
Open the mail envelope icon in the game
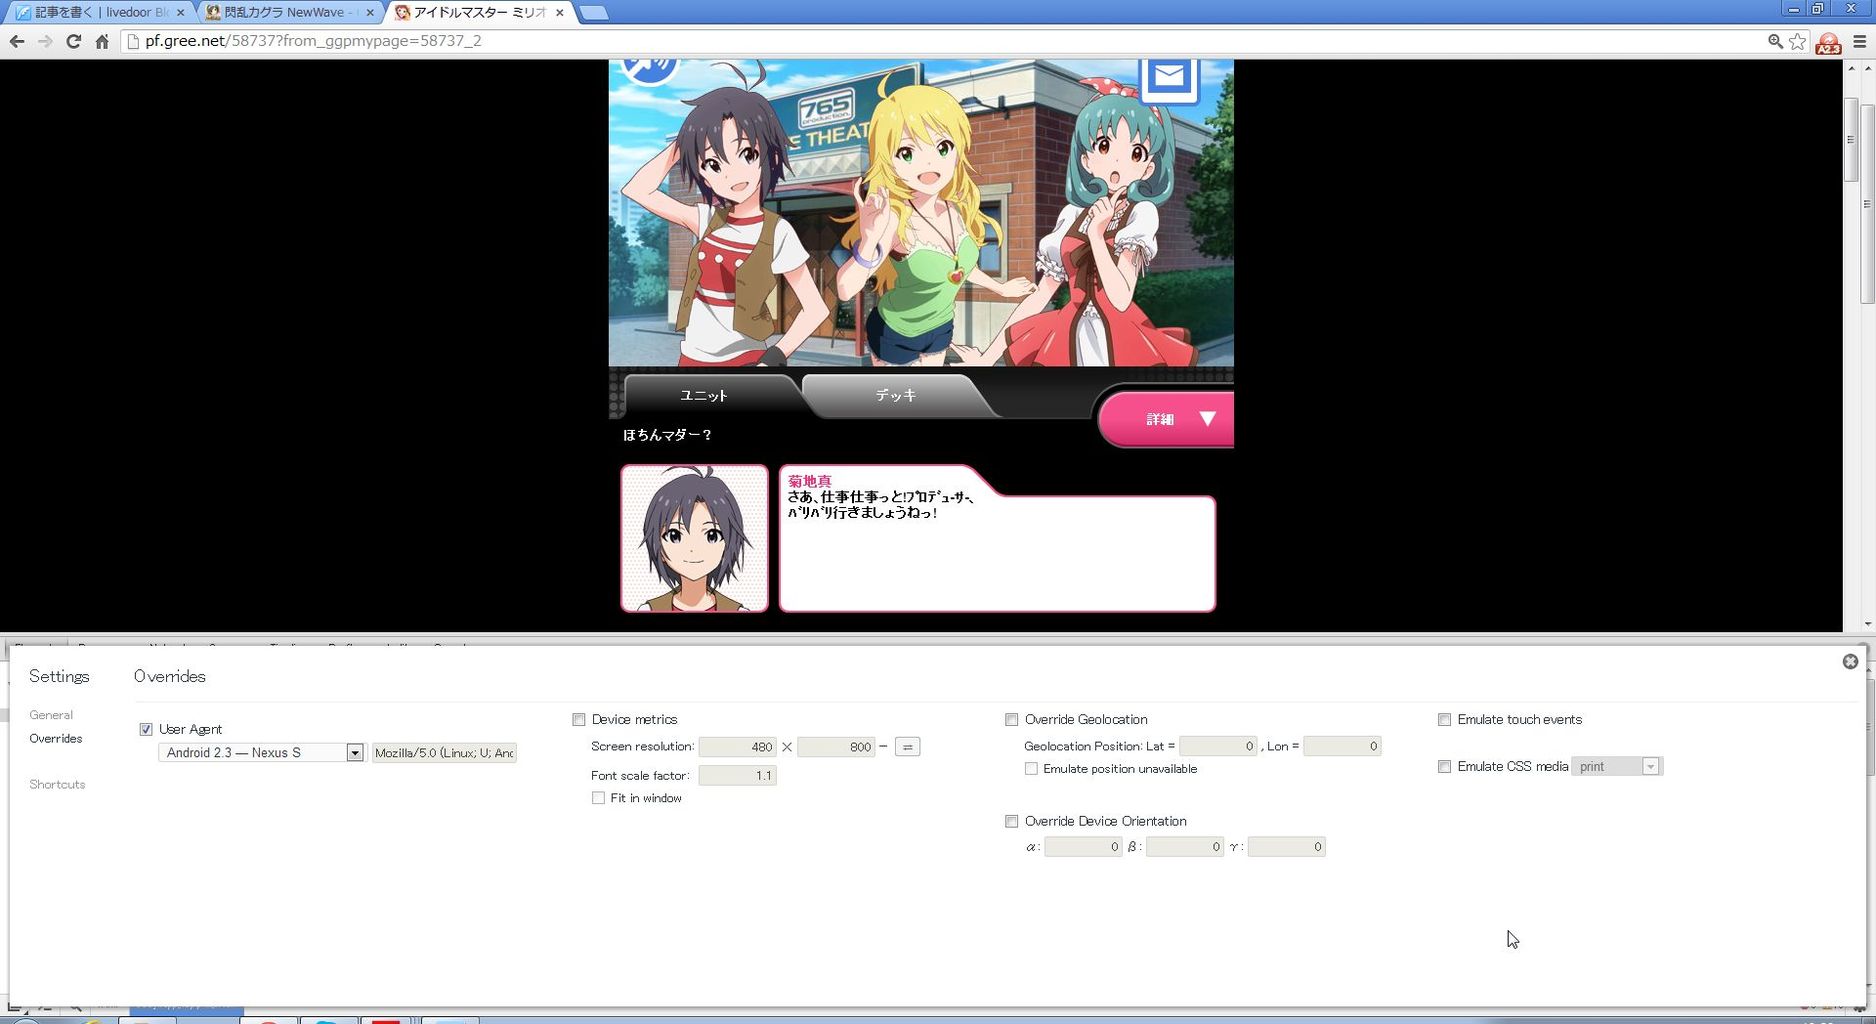point(1169,77)
